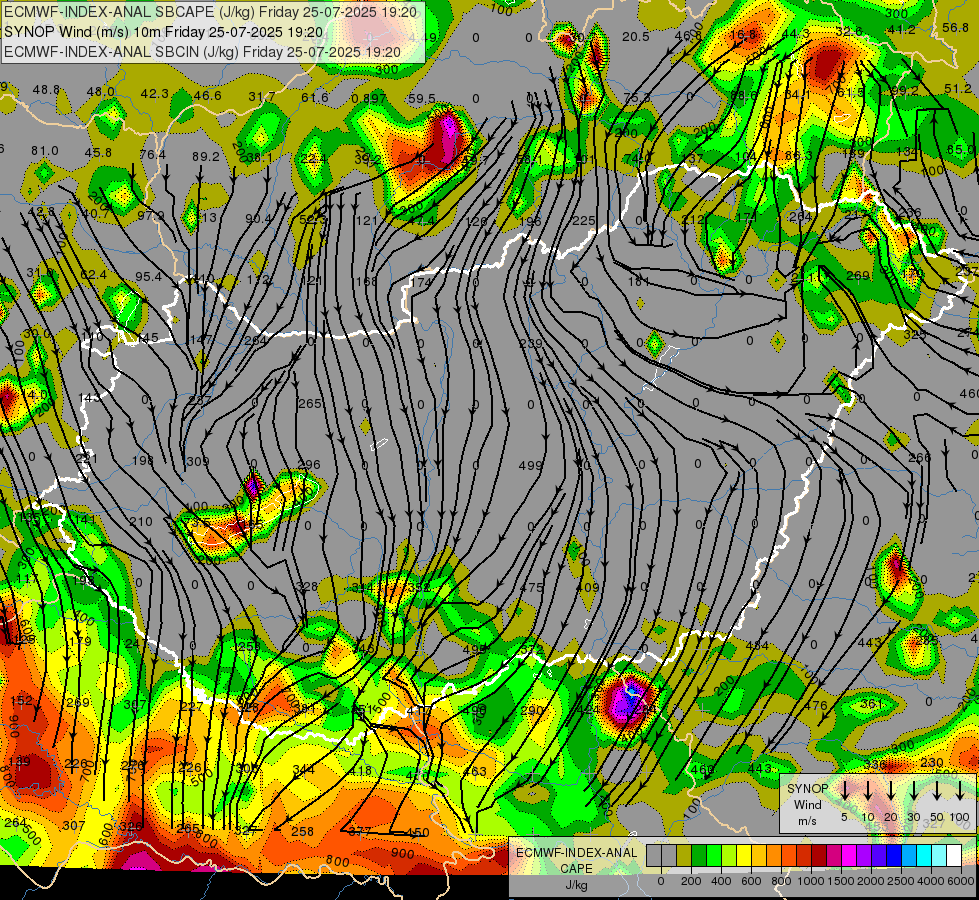Pick the cyan swatch above 4000 tick

pyautogui.click(x=924, y=855)
